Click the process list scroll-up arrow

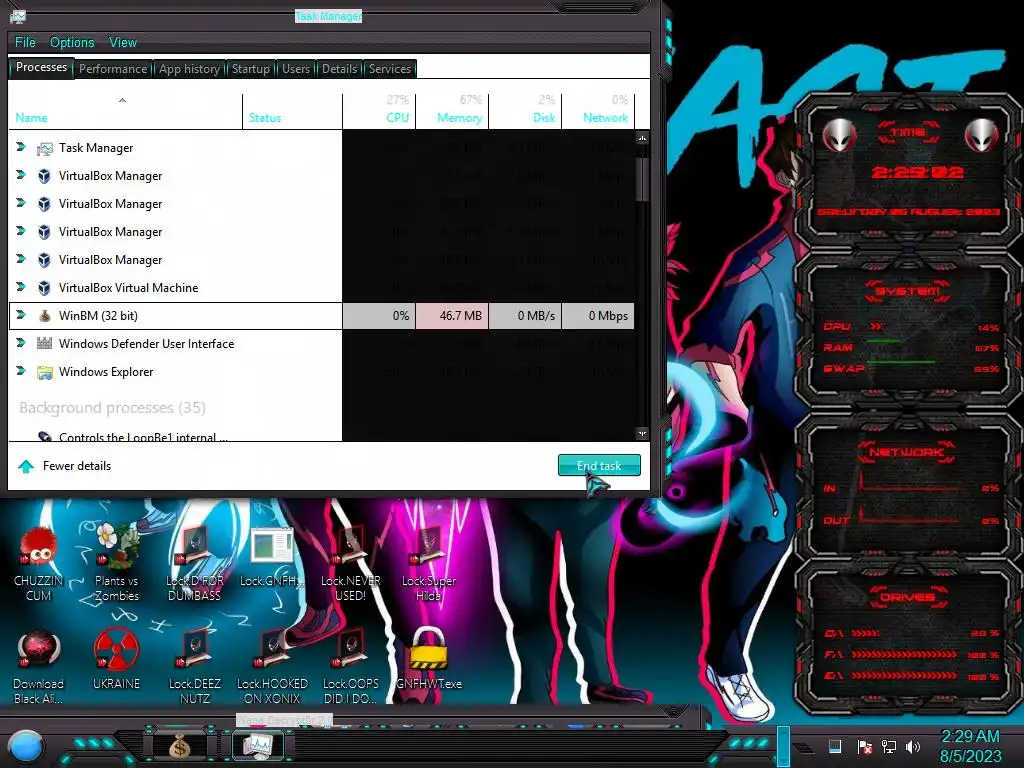642,138
